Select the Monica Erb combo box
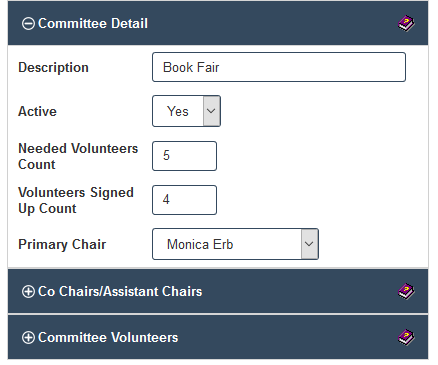The width and height of the screenshot is (438, 365). pos(235,244)
